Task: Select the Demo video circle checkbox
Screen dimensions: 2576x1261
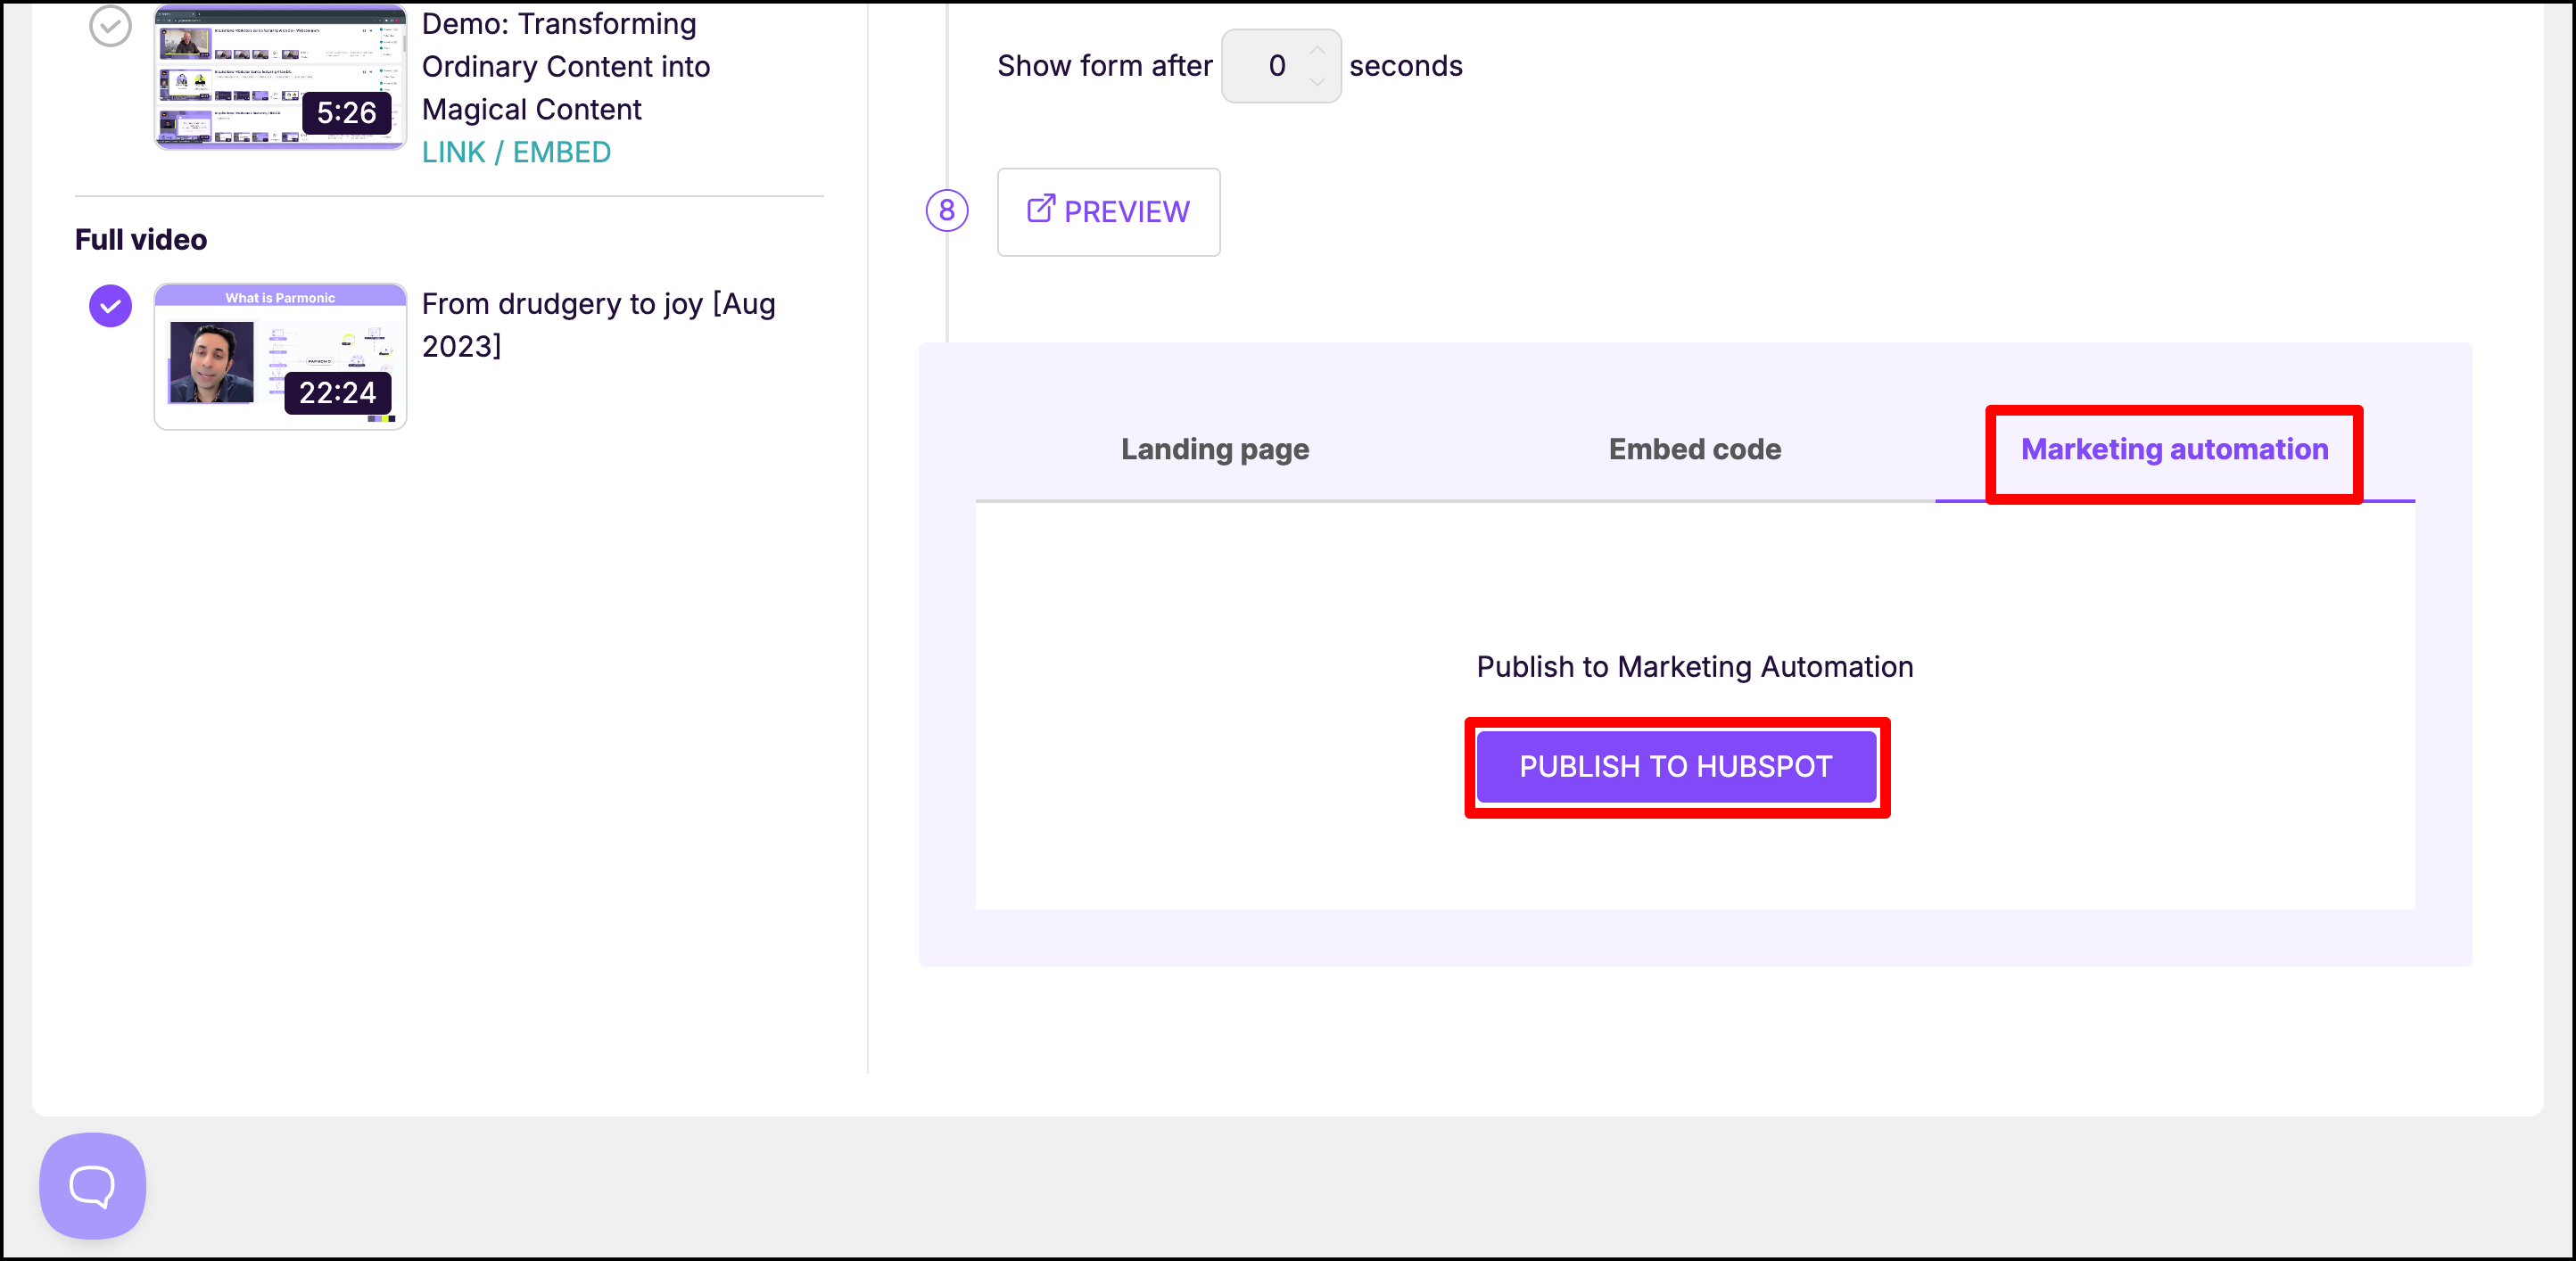Action: coord(110,26)
